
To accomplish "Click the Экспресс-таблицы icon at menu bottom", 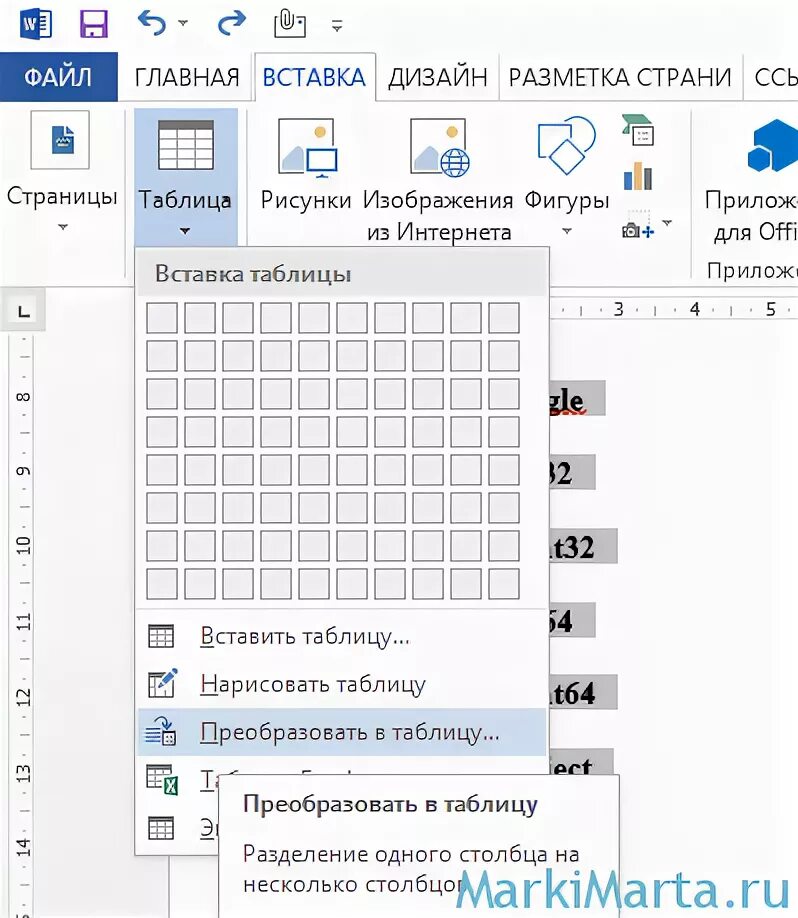I will (161, 828).
